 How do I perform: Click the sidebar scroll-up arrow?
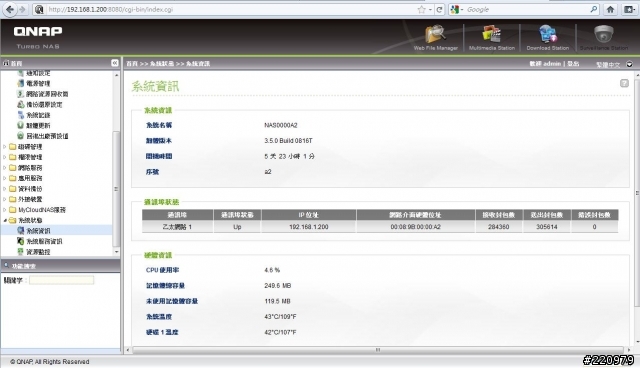(x=116, y=75)
